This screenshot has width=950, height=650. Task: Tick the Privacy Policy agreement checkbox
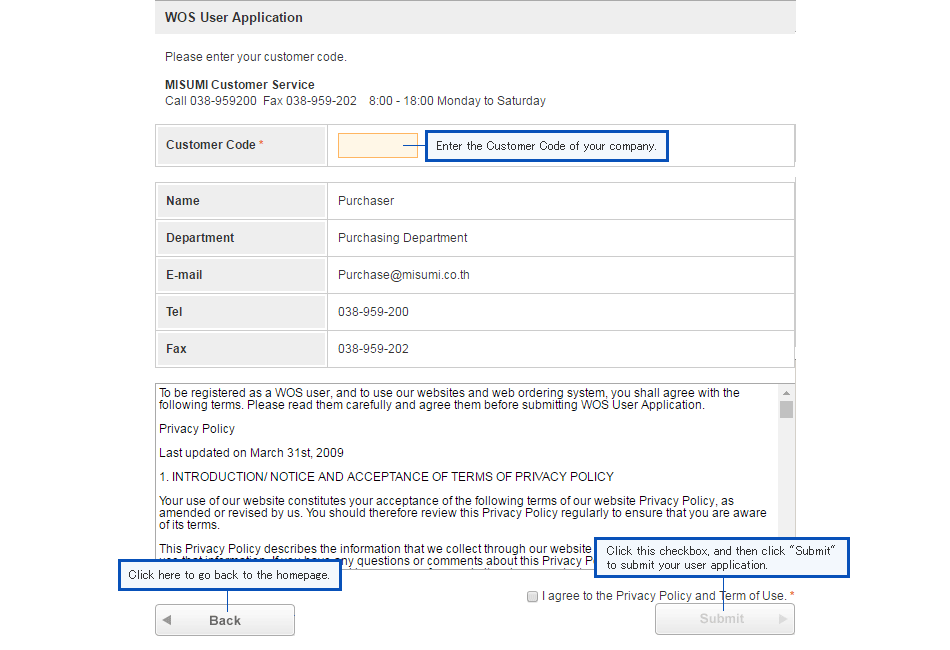[533, 597]
